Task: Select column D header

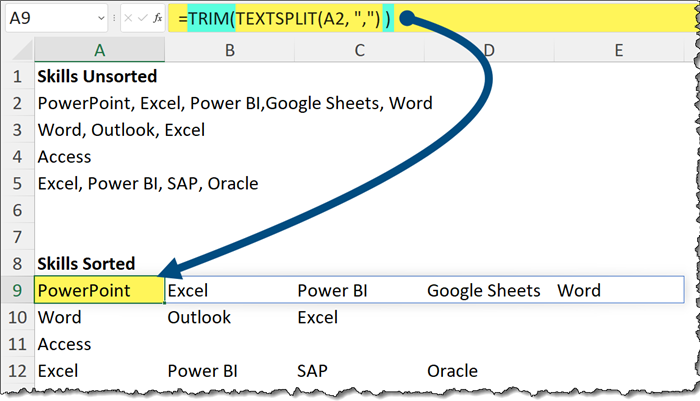Action: pyautogui.click(x=488, y=51)
